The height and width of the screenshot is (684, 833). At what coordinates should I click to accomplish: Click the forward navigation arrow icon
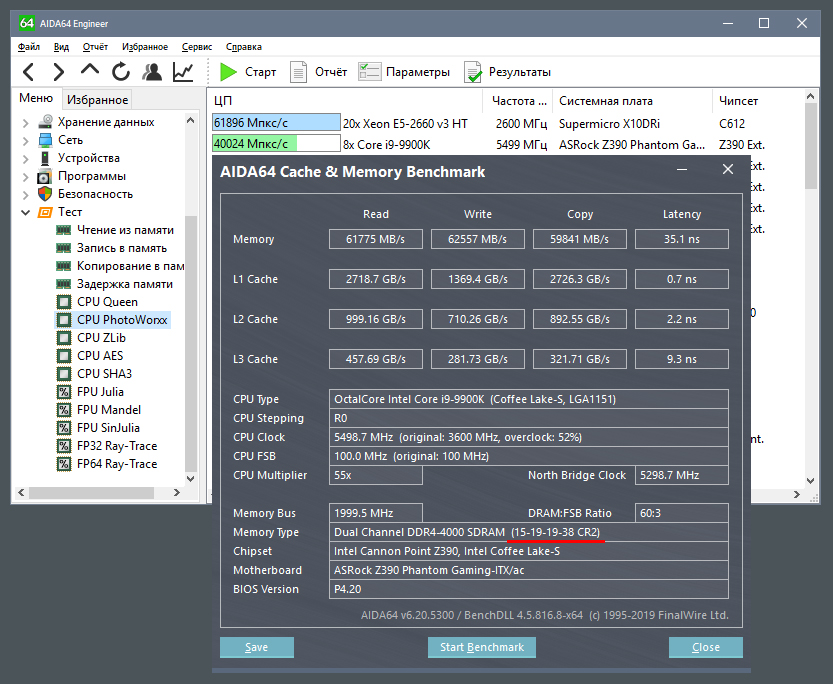[x=59, y=72]
